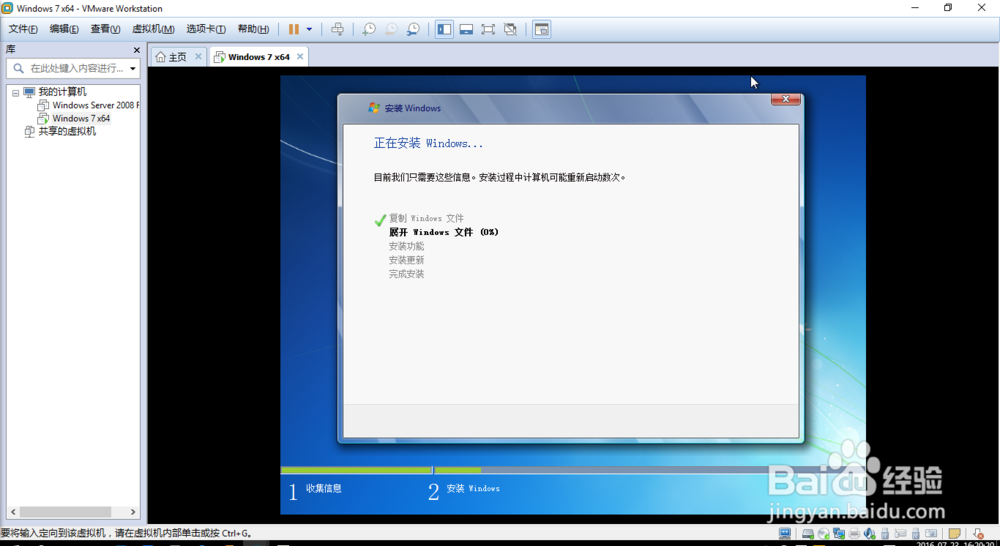Image resolution: width=1000 pixels, height=546 pixels.
Task: Click the network adapter status icon
Action: pyautogui.click(x=839, y=533)
